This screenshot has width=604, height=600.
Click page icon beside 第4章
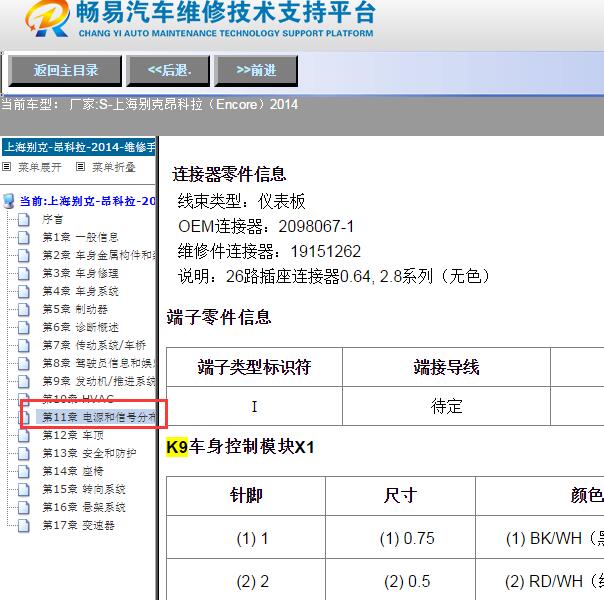tap(24, 291)
